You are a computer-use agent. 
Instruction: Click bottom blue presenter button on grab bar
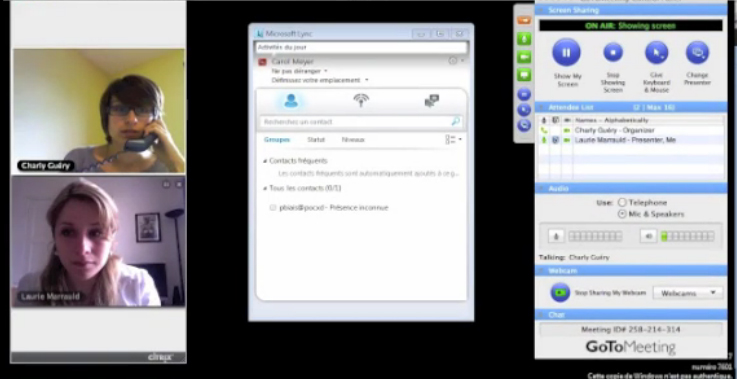tap(524, 125)
